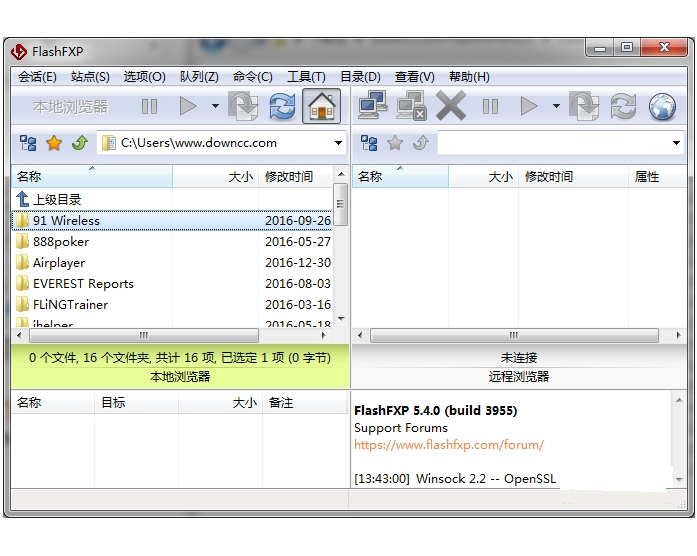The height and width of the screenshot is (556, 697).
Task: Open the 选项(O) menu
Action: coord(144,77)
